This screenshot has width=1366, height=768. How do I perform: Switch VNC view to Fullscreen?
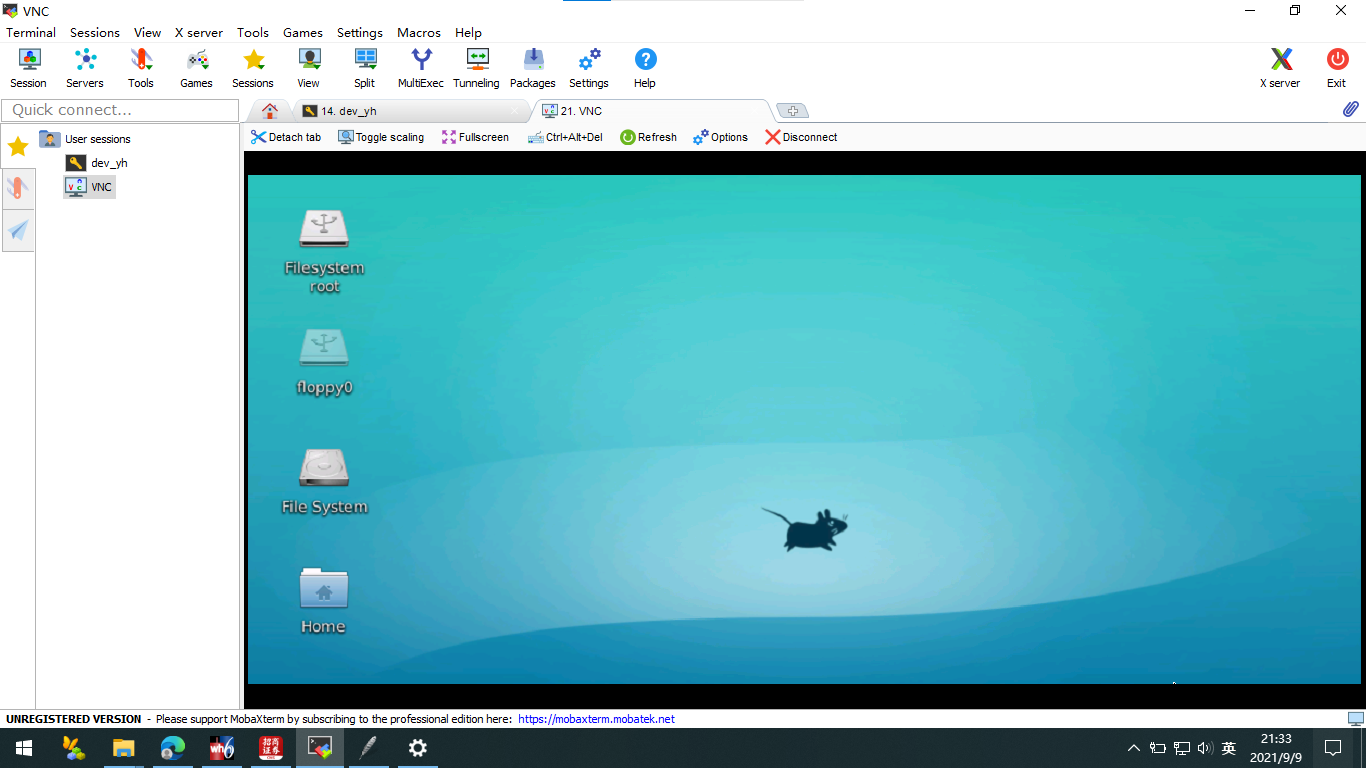pos(476,137)
